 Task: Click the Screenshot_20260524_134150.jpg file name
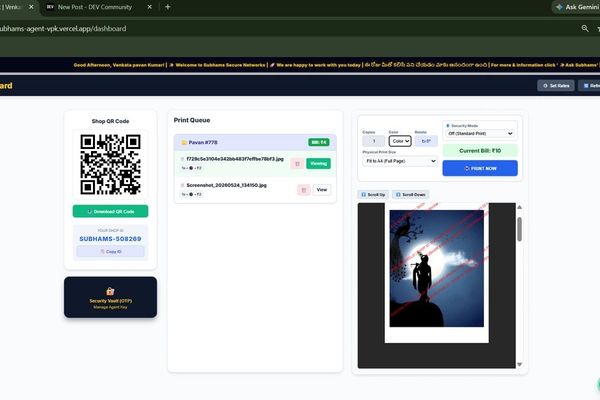227,185
